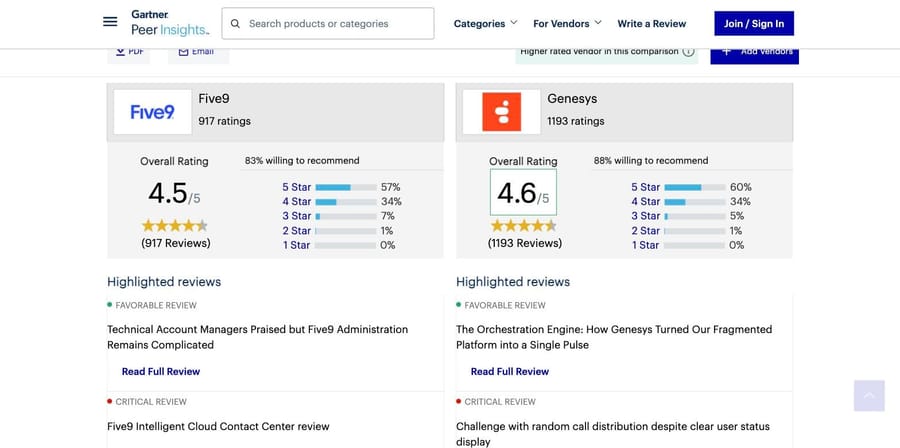Filter Genesys reviews by 3 Star

pyautogui.click(x=646, y=216)
